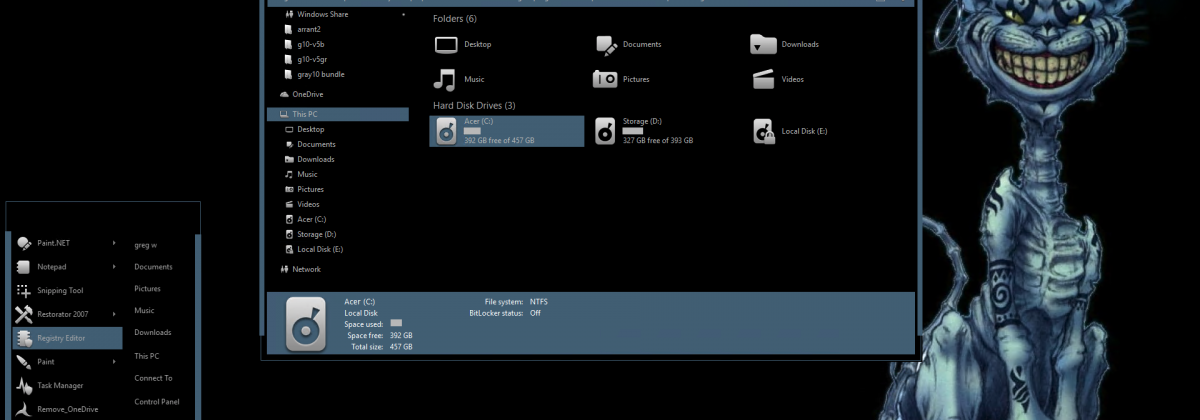Open Documents from start menu right column

coord(153,267)
